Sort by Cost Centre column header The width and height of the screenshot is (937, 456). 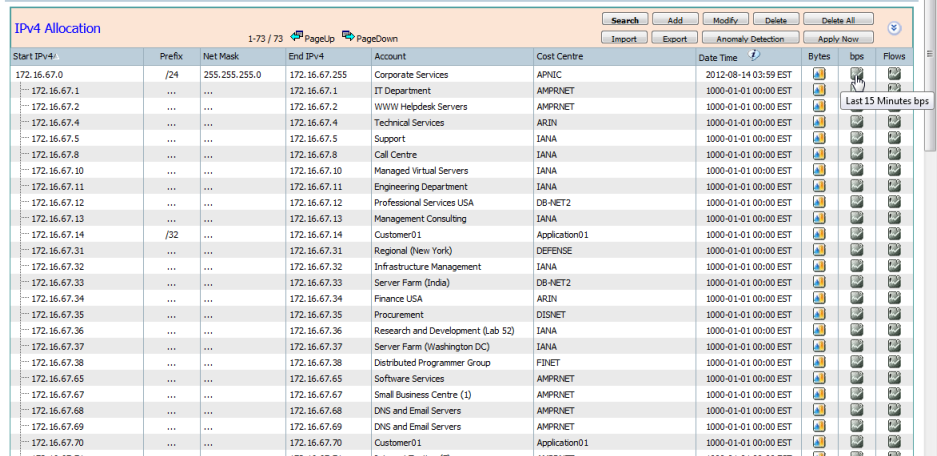coord(559,57)
